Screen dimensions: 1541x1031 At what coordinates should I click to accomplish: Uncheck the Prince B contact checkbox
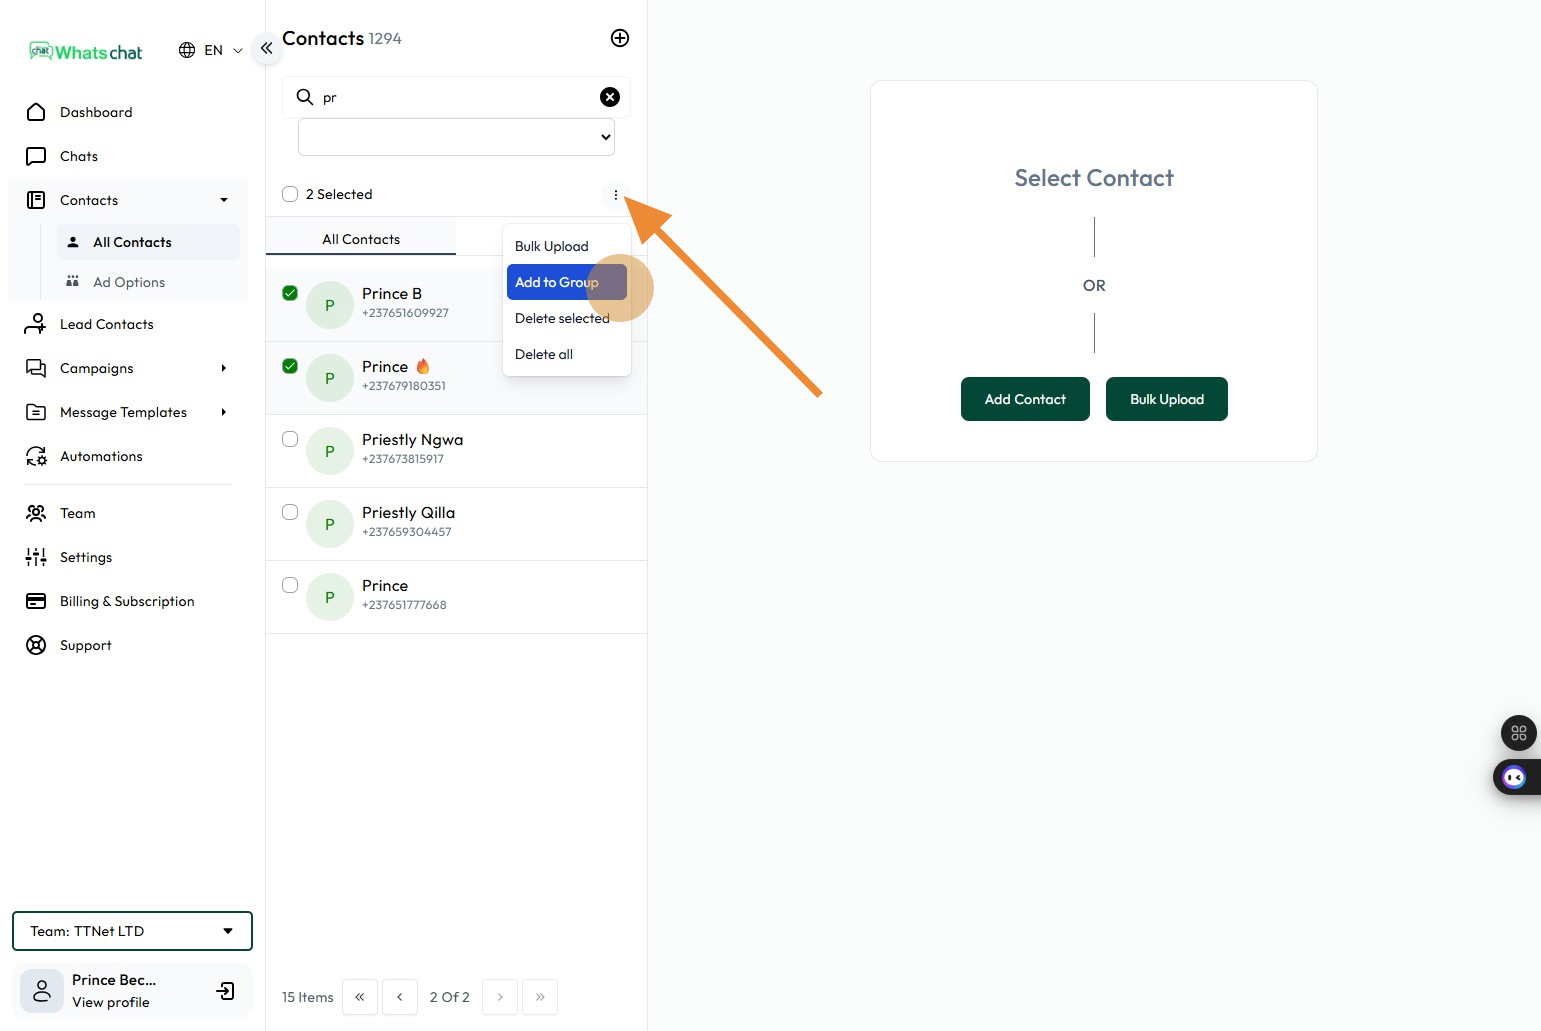[x=290, y=293]
